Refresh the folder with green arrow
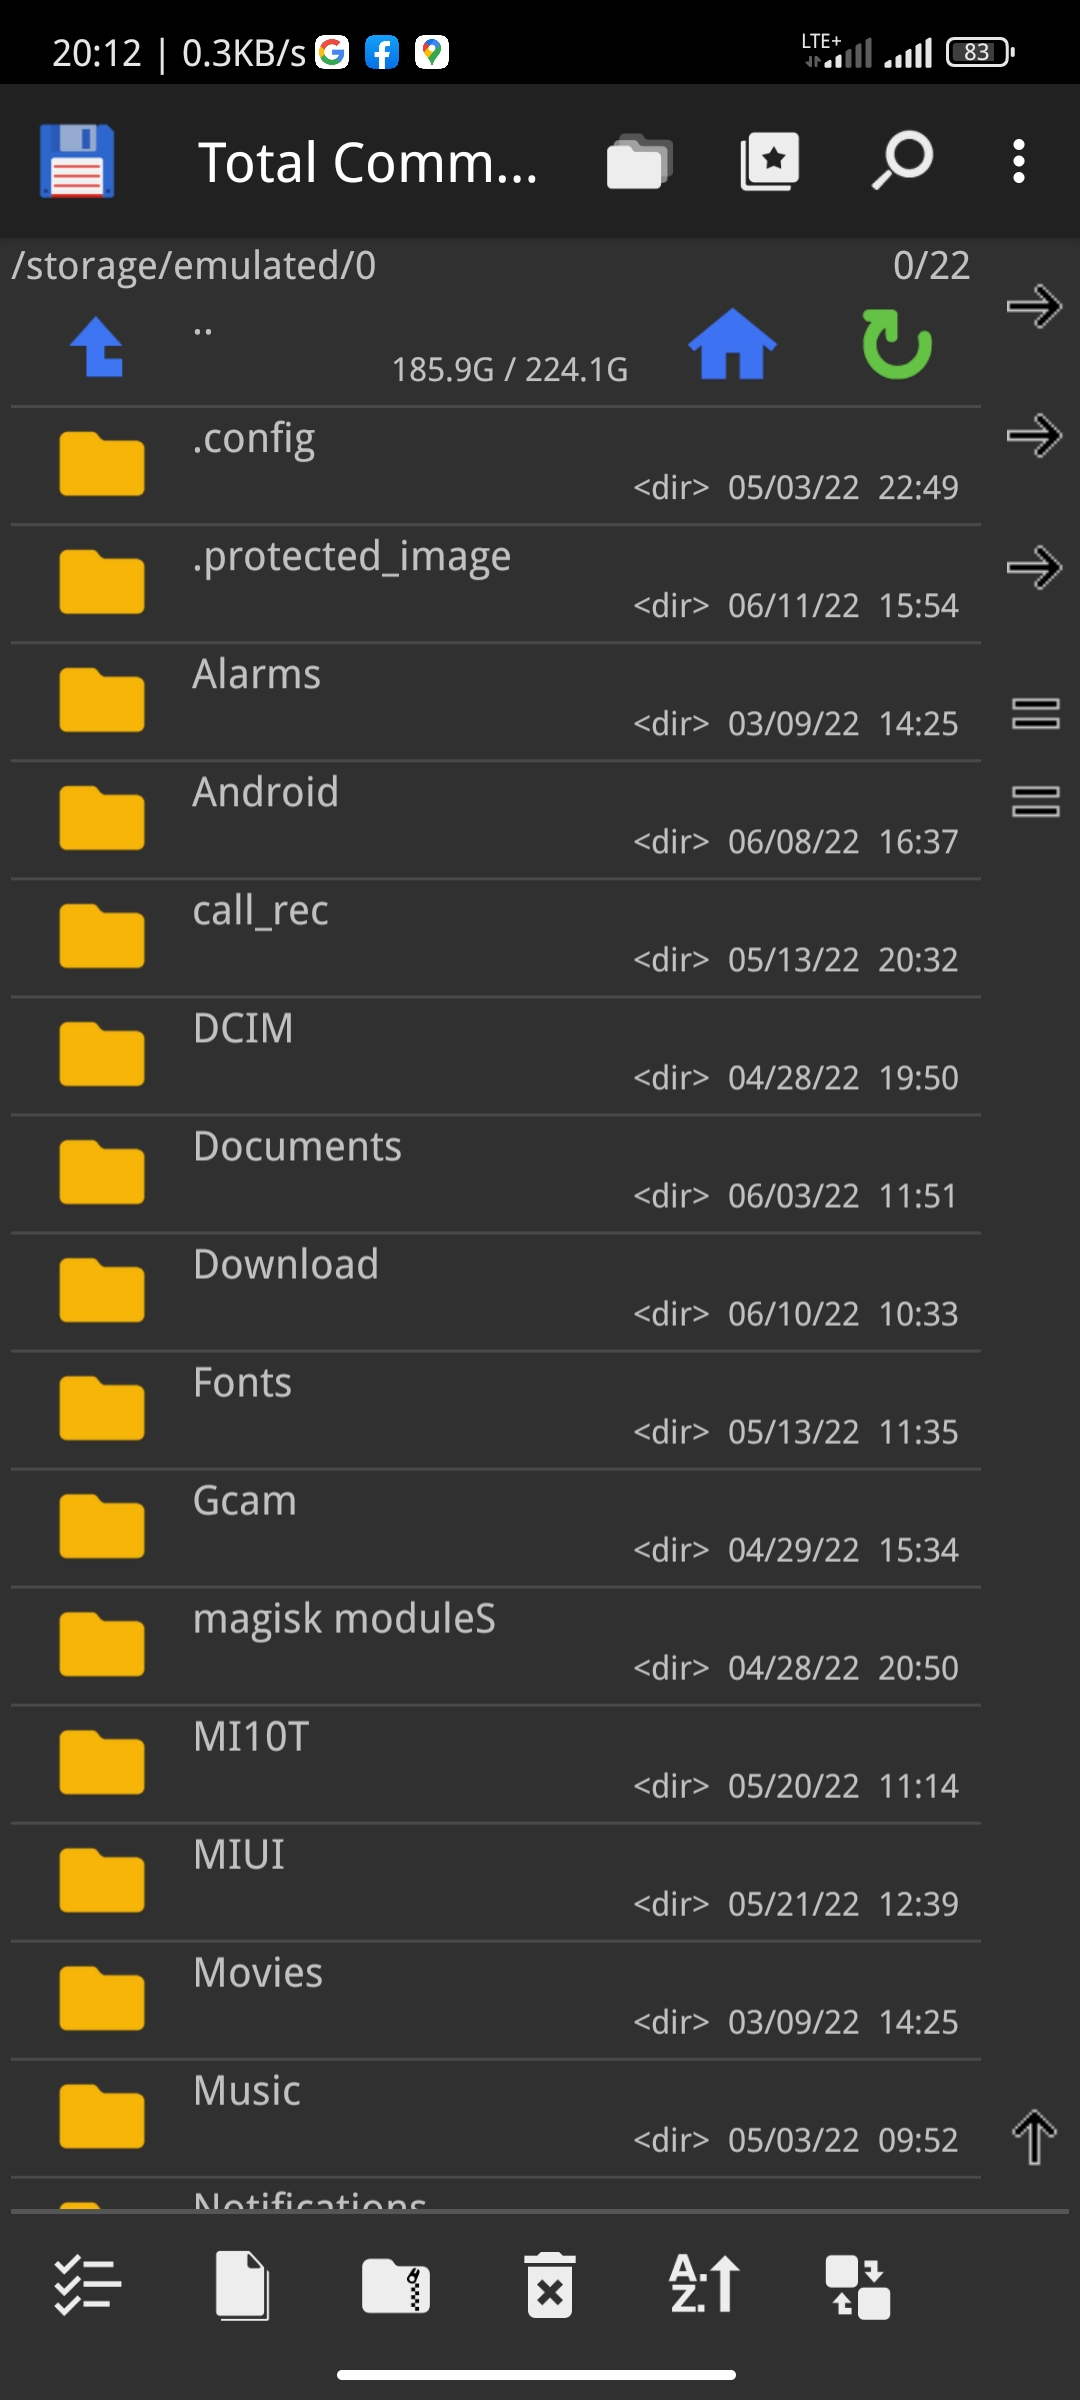The image size is (1080, 2400). (897, 344)
